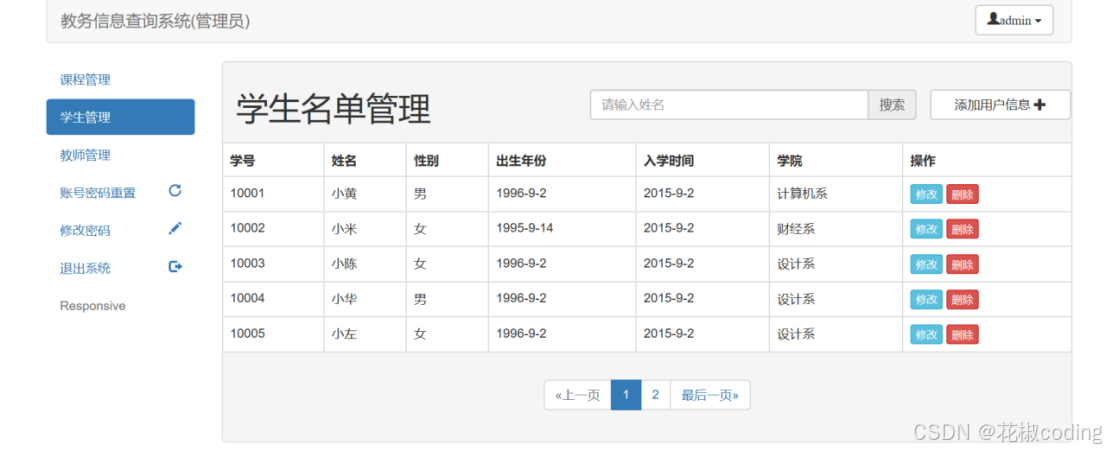This screenshot has height=452, width=1106.
Task: Click the 学院 column header
Action: [789, 161]
